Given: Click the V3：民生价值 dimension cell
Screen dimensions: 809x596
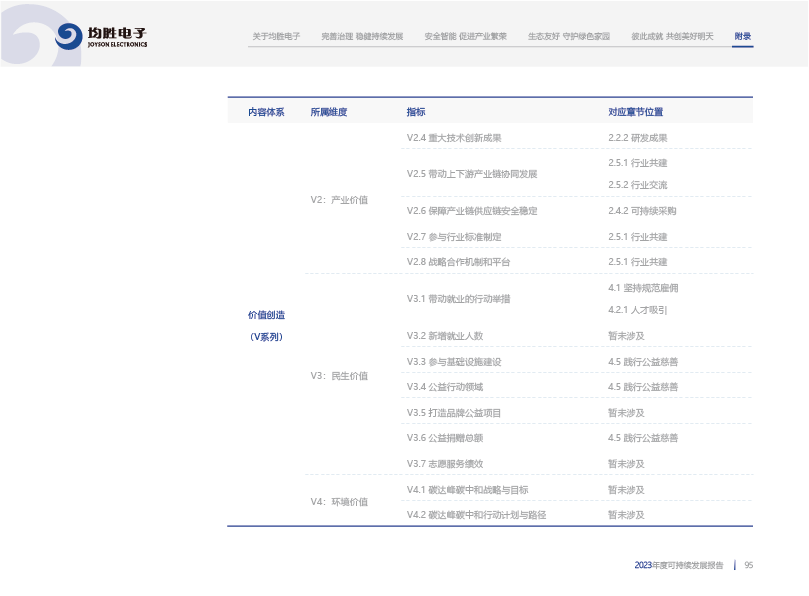Looking at the screenshot, I should (339, 376).
